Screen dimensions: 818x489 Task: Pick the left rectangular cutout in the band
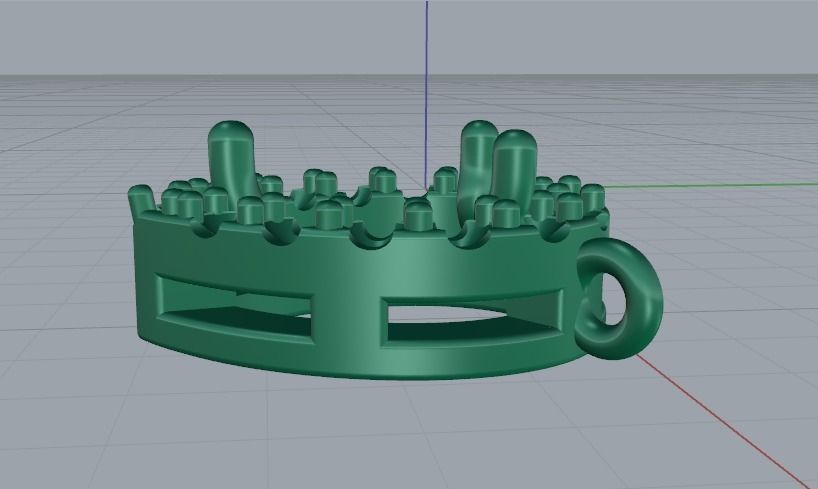(235, 309)
